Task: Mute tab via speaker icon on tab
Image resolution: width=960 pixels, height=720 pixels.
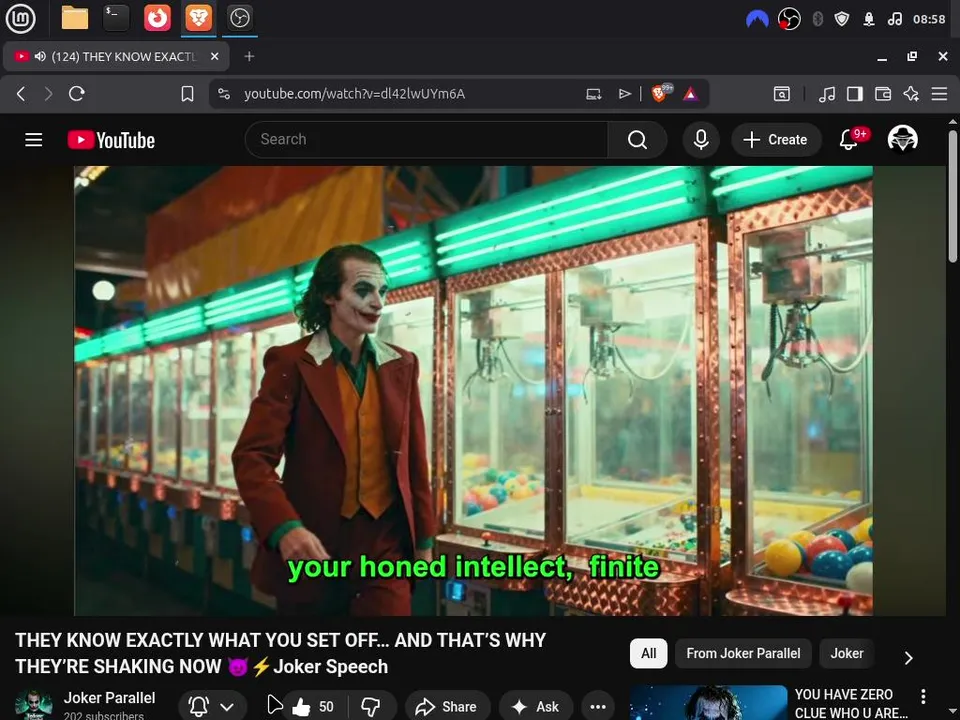Action: [40, 56]
